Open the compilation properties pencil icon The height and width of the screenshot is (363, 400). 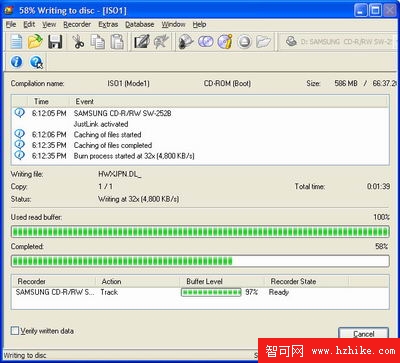142,42
